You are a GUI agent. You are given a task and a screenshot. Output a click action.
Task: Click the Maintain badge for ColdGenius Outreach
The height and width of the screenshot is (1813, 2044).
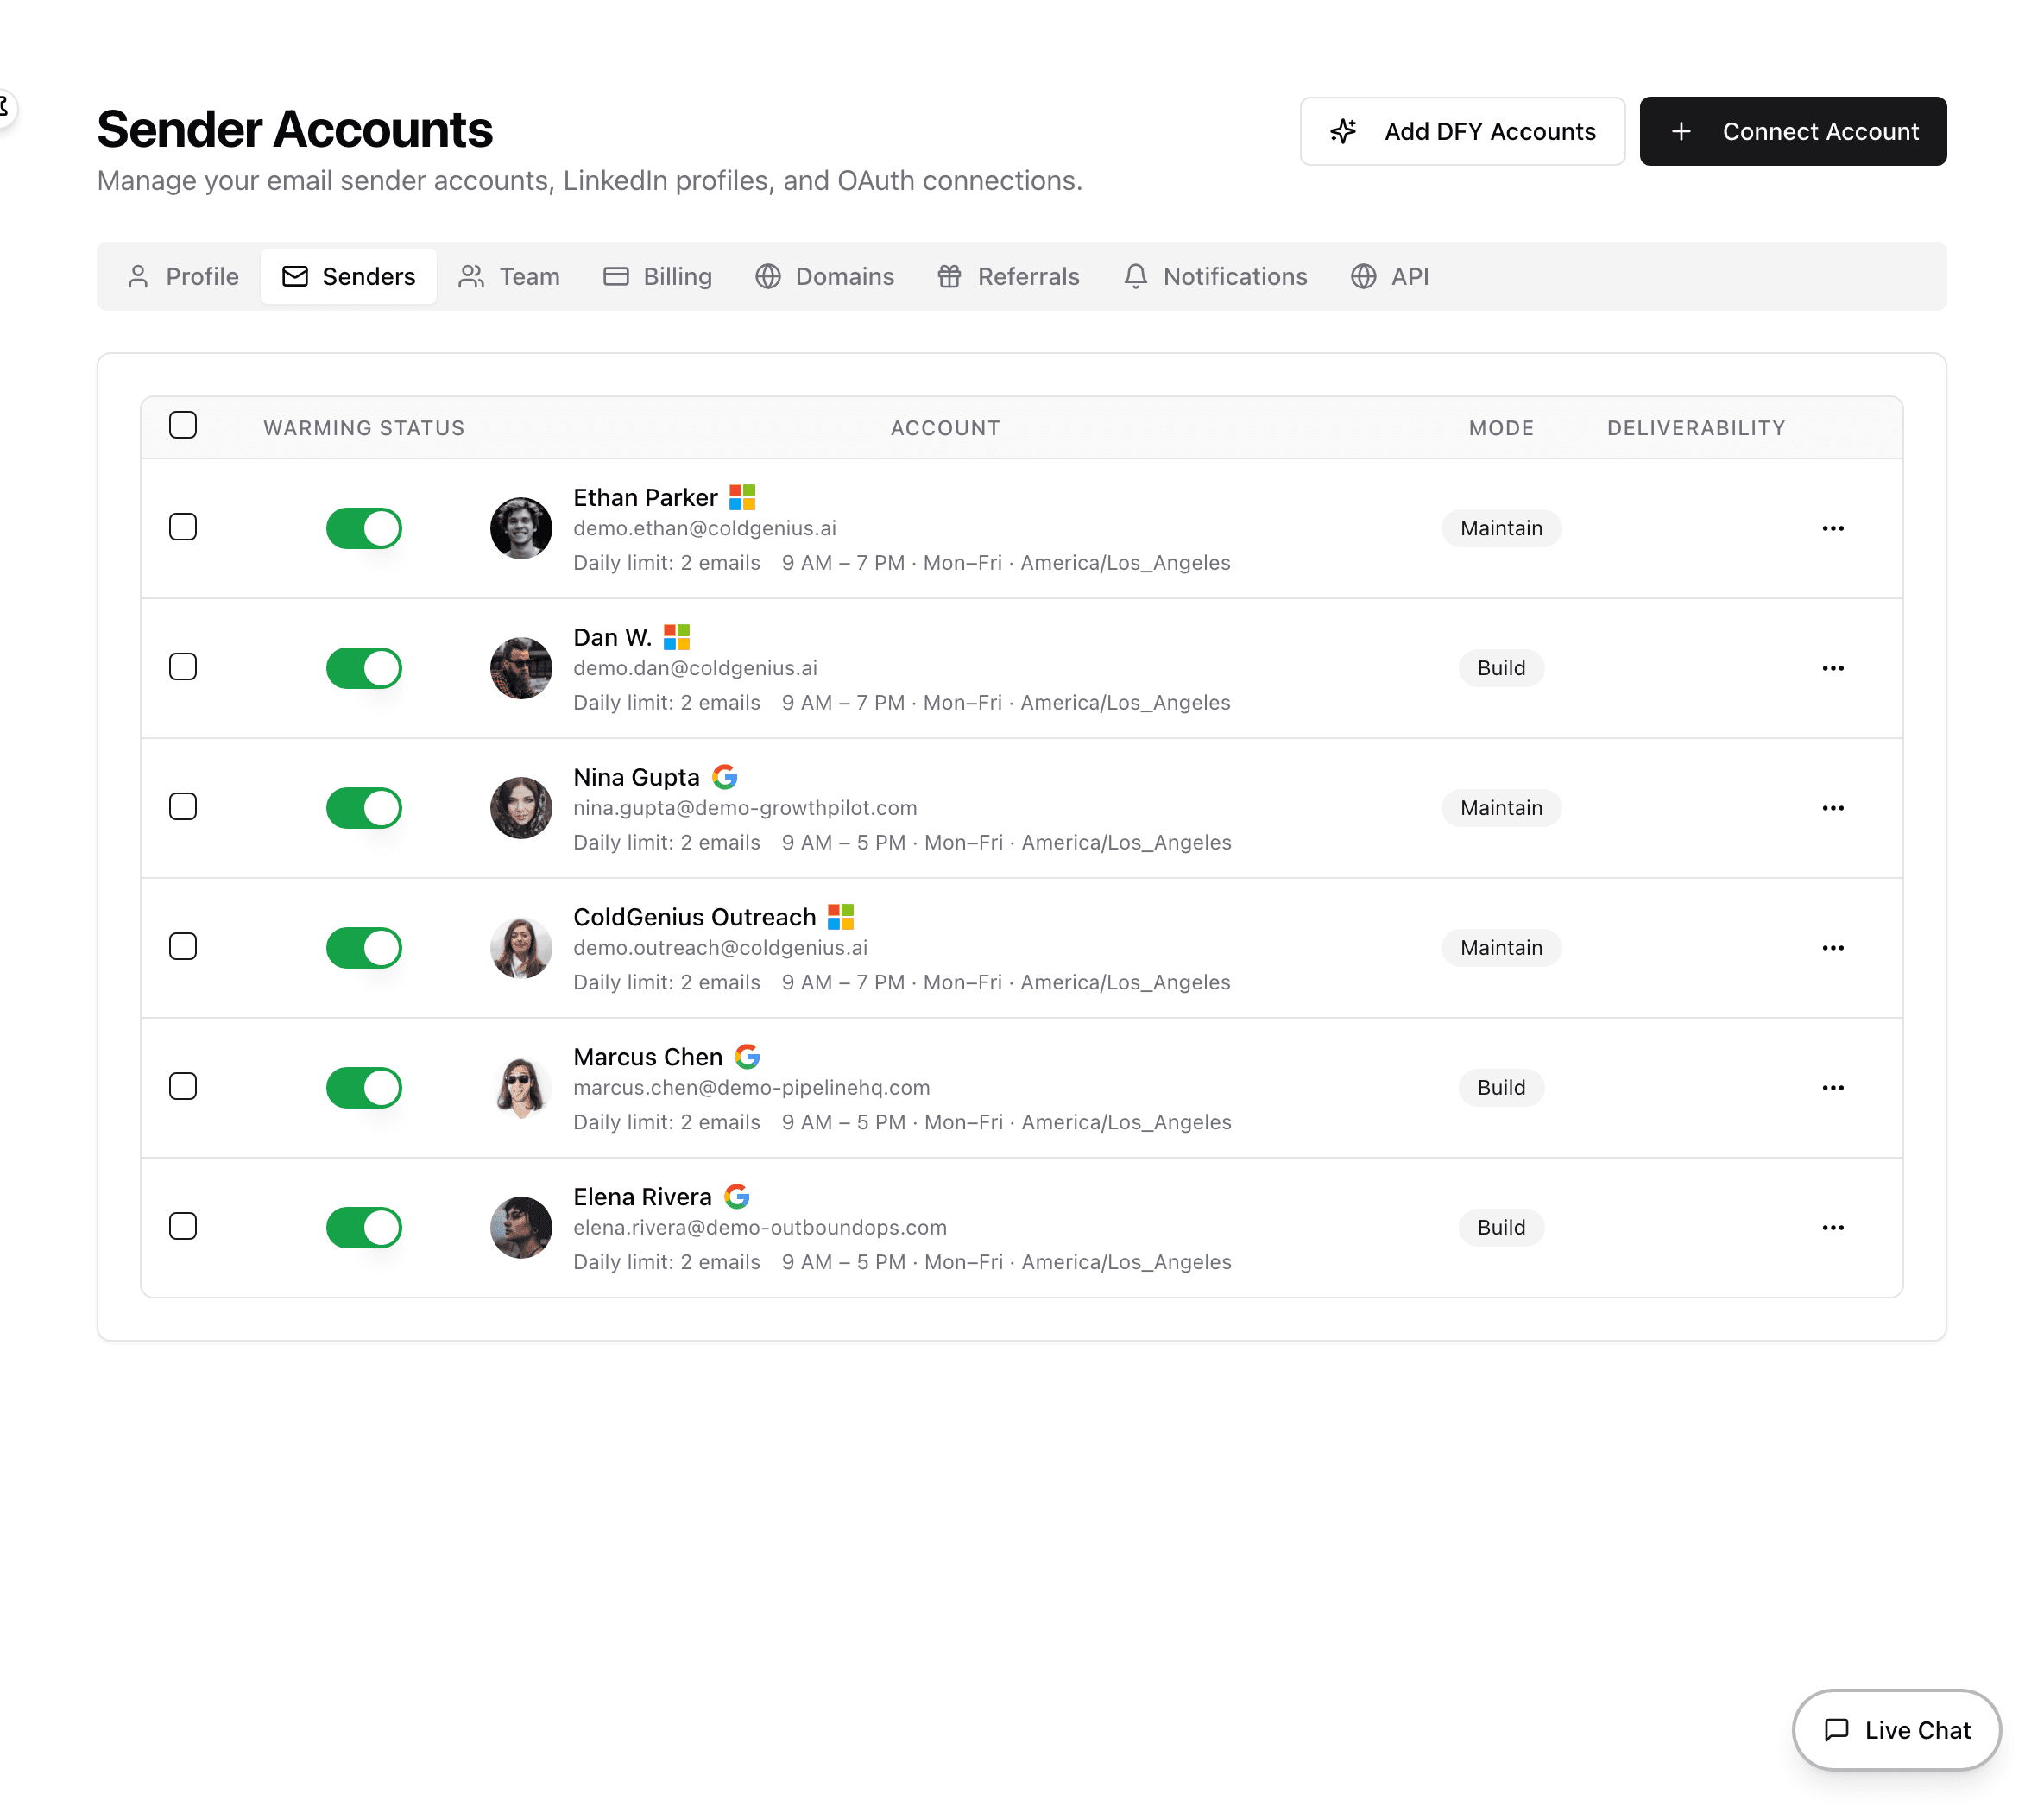point(1501,948)
